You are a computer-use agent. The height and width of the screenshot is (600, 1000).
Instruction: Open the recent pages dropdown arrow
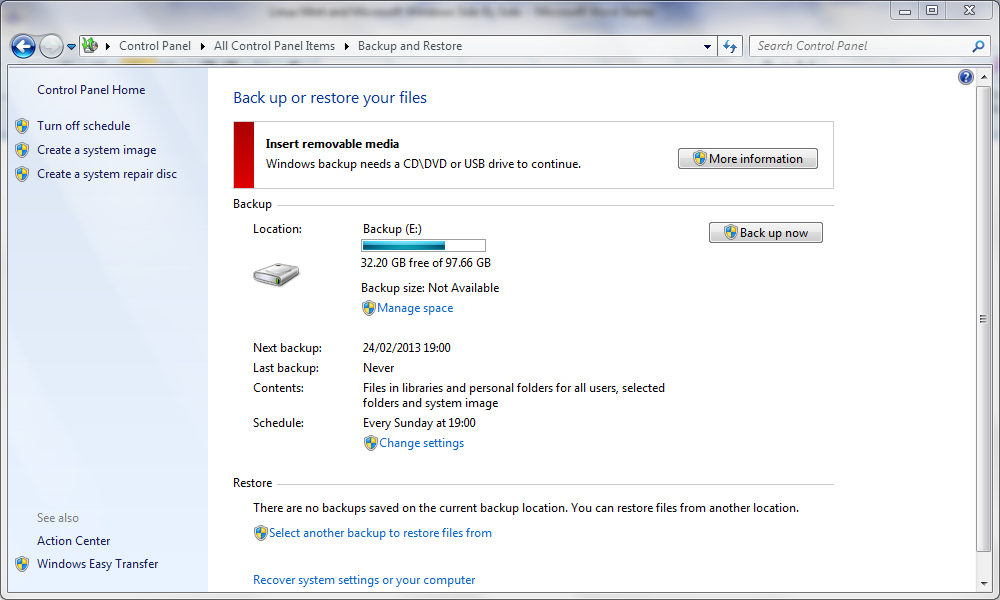pos(71,47)
